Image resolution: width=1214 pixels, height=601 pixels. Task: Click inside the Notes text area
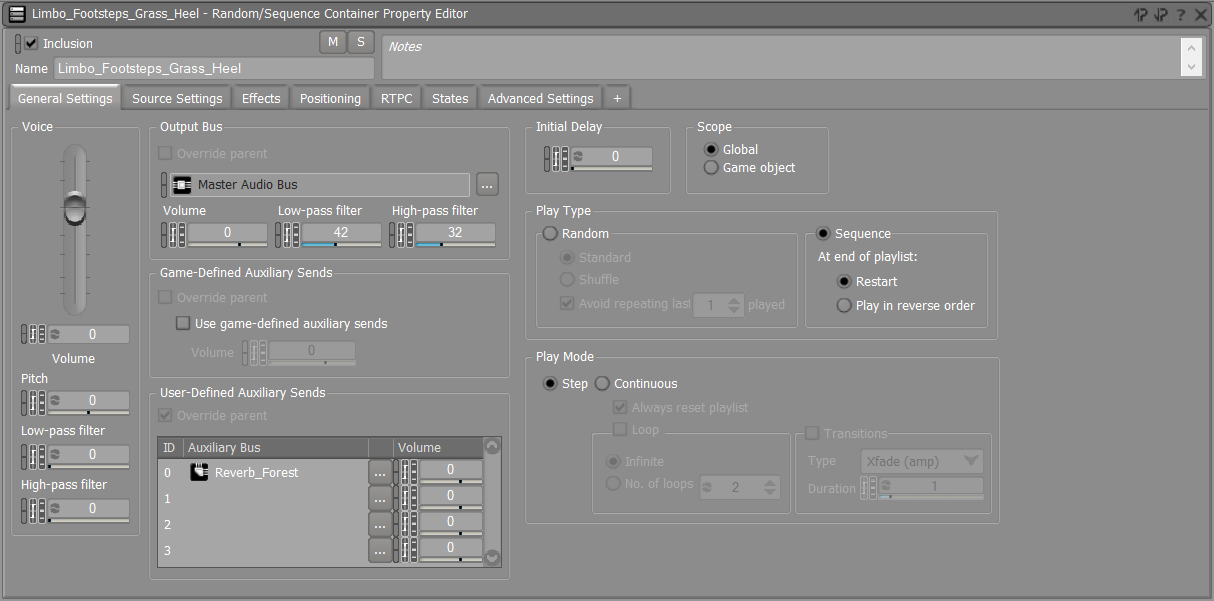click(x=781, y=56)
